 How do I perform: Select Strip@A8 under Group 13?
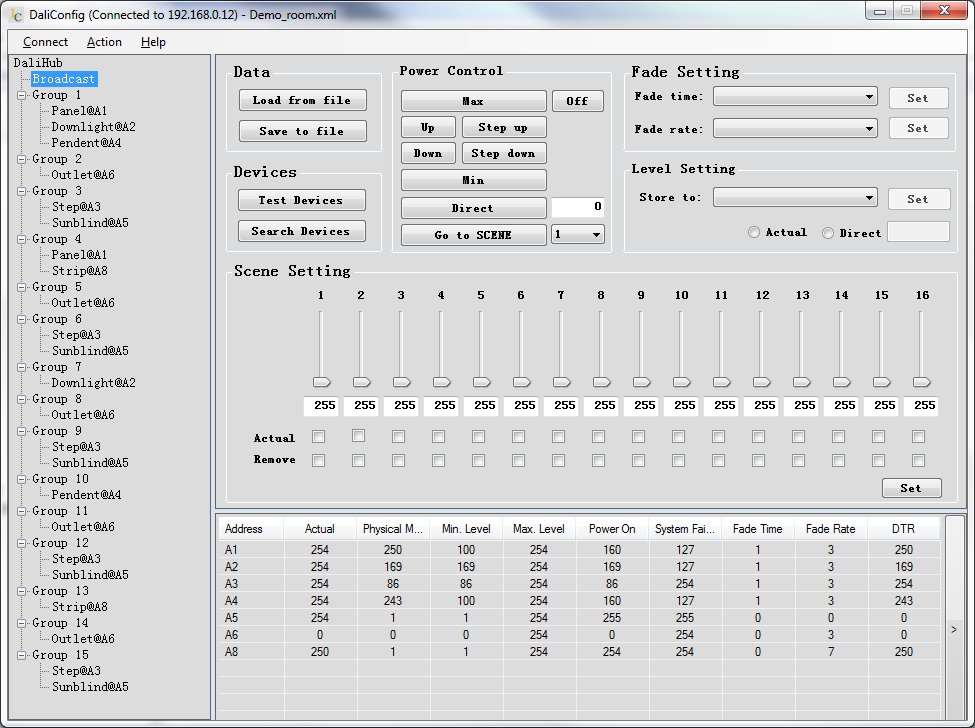(80, 607)
